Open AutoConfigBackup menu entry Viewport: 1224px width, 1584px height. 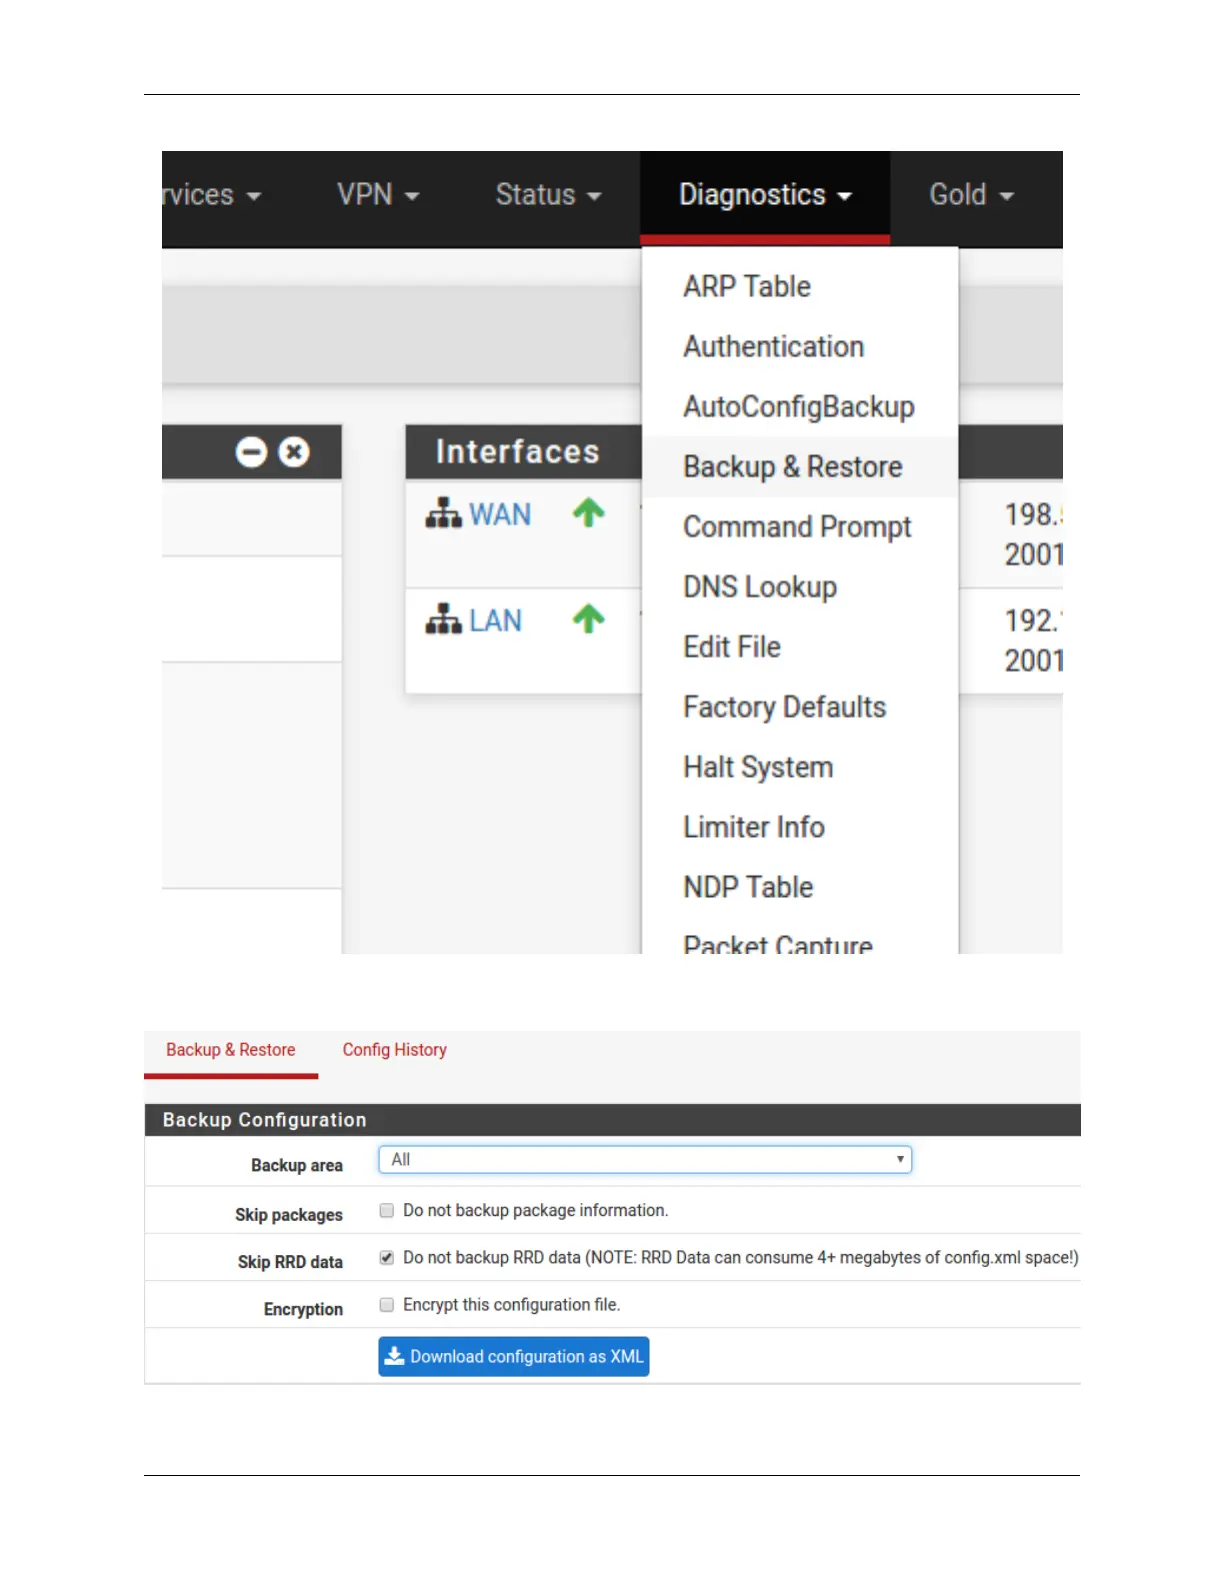click(799, 407)
